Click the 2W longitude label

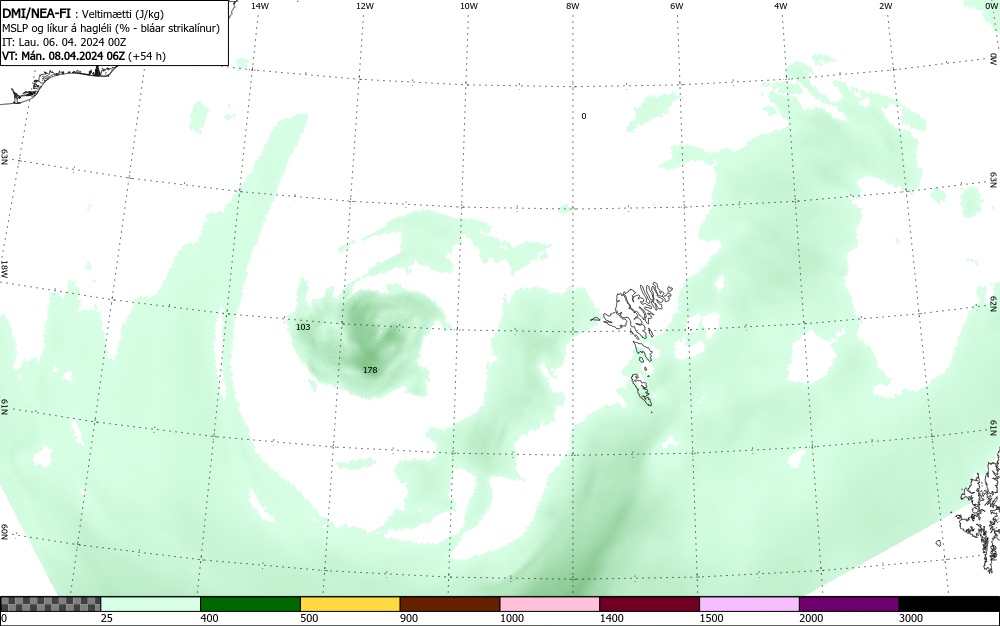(885, 6)
